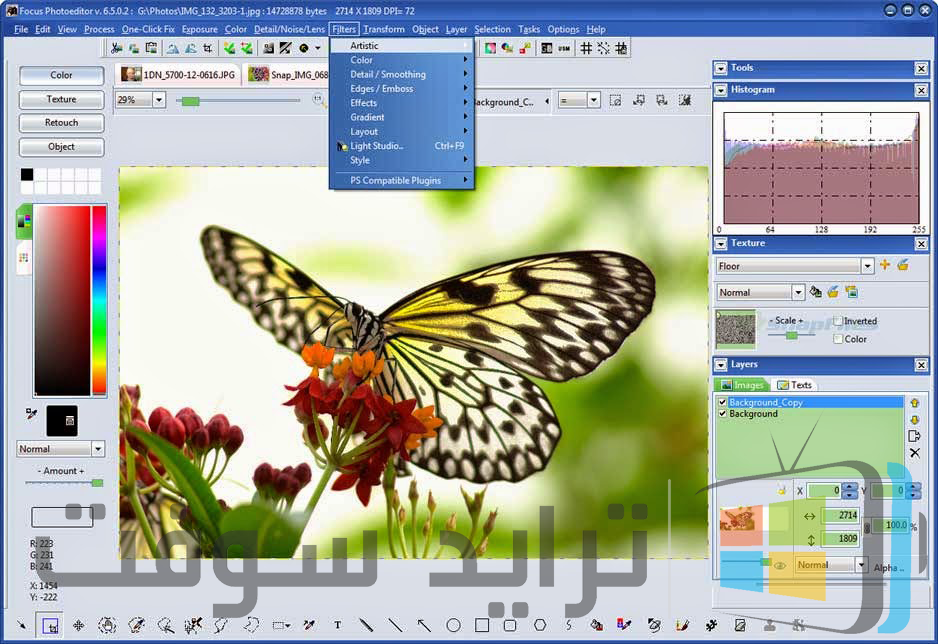Screen dimensions: 938x644
Task: Select the Move (four-arrow) tool
Action: (78, 625)
